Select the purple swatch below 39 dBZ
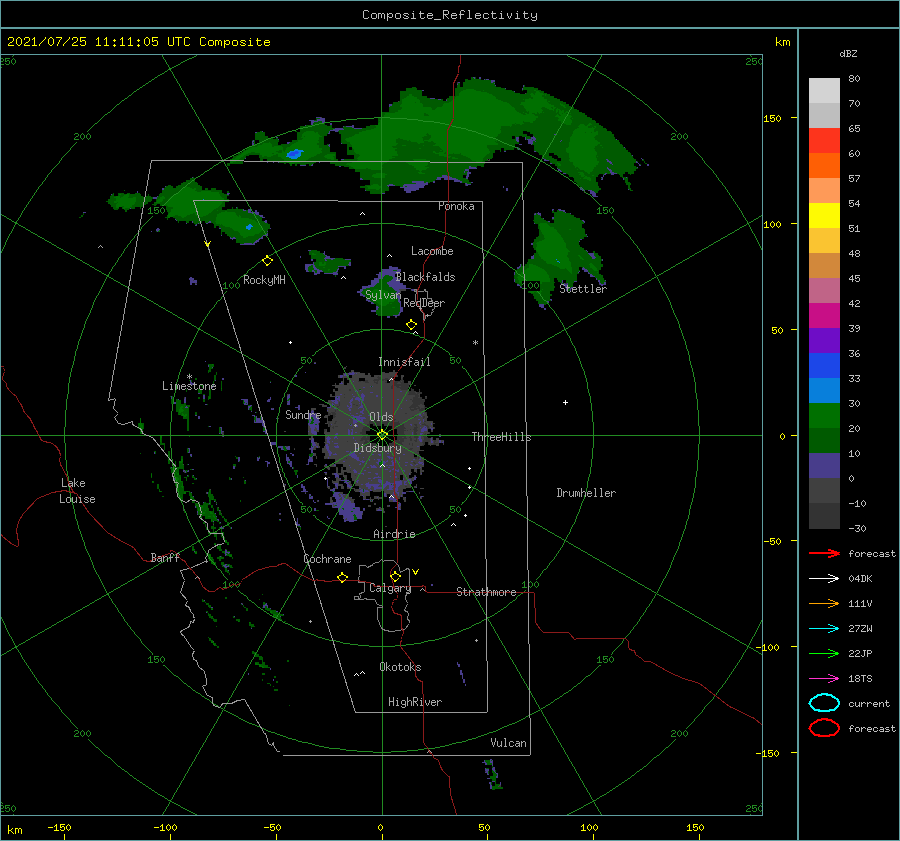900x841 pixels. pyautogui.click(x=824, y=340)
